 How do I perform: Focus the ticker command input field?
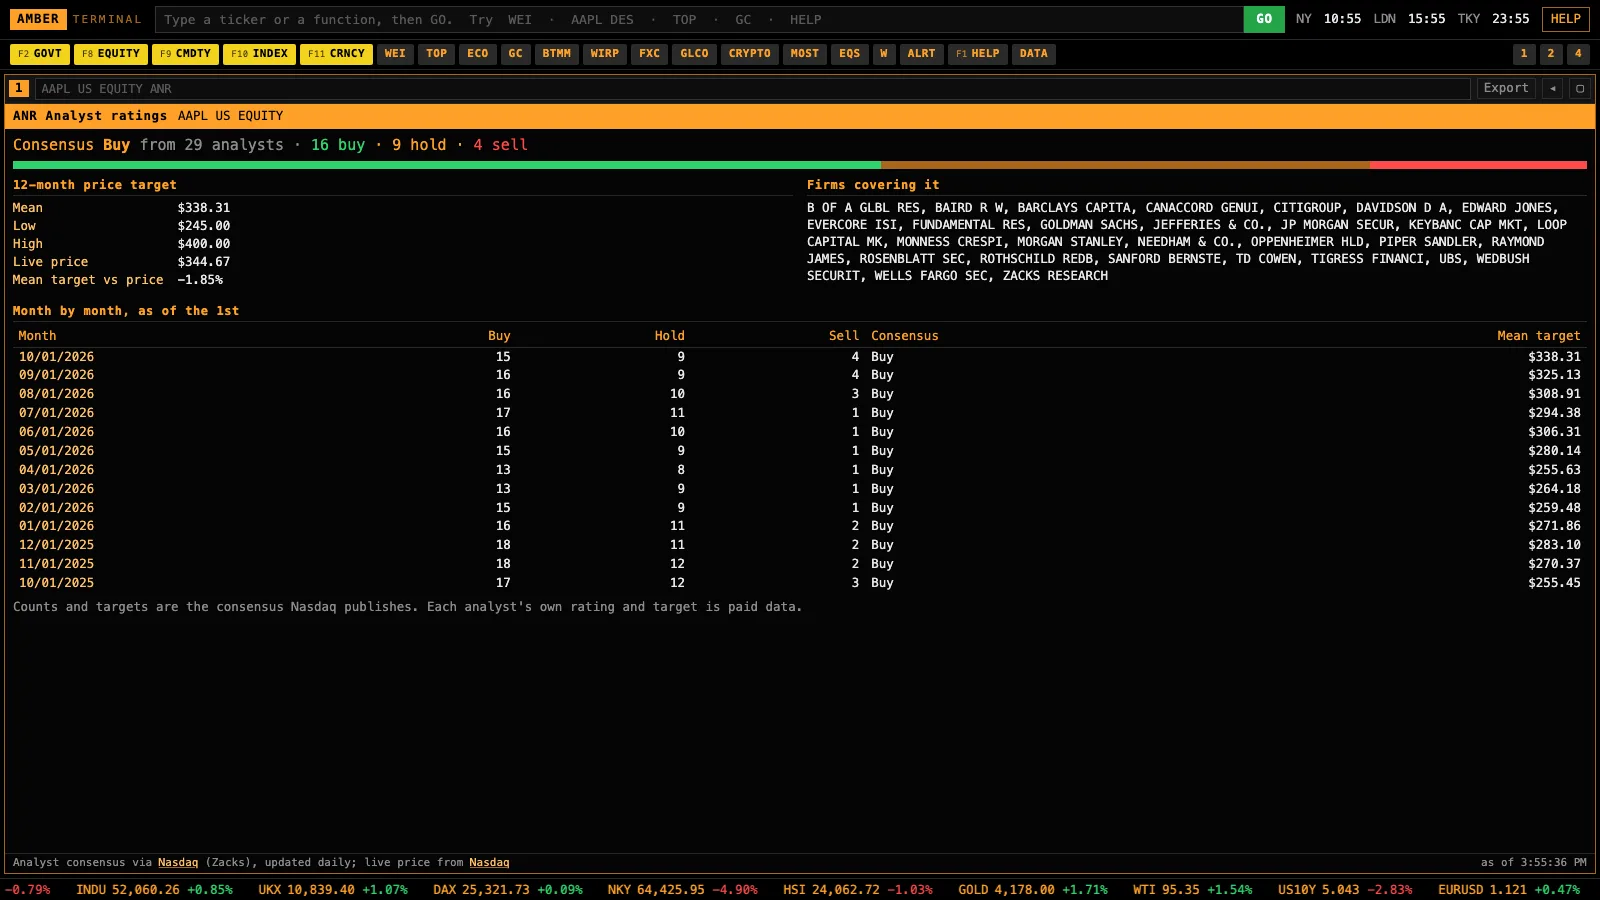(699, 19)
